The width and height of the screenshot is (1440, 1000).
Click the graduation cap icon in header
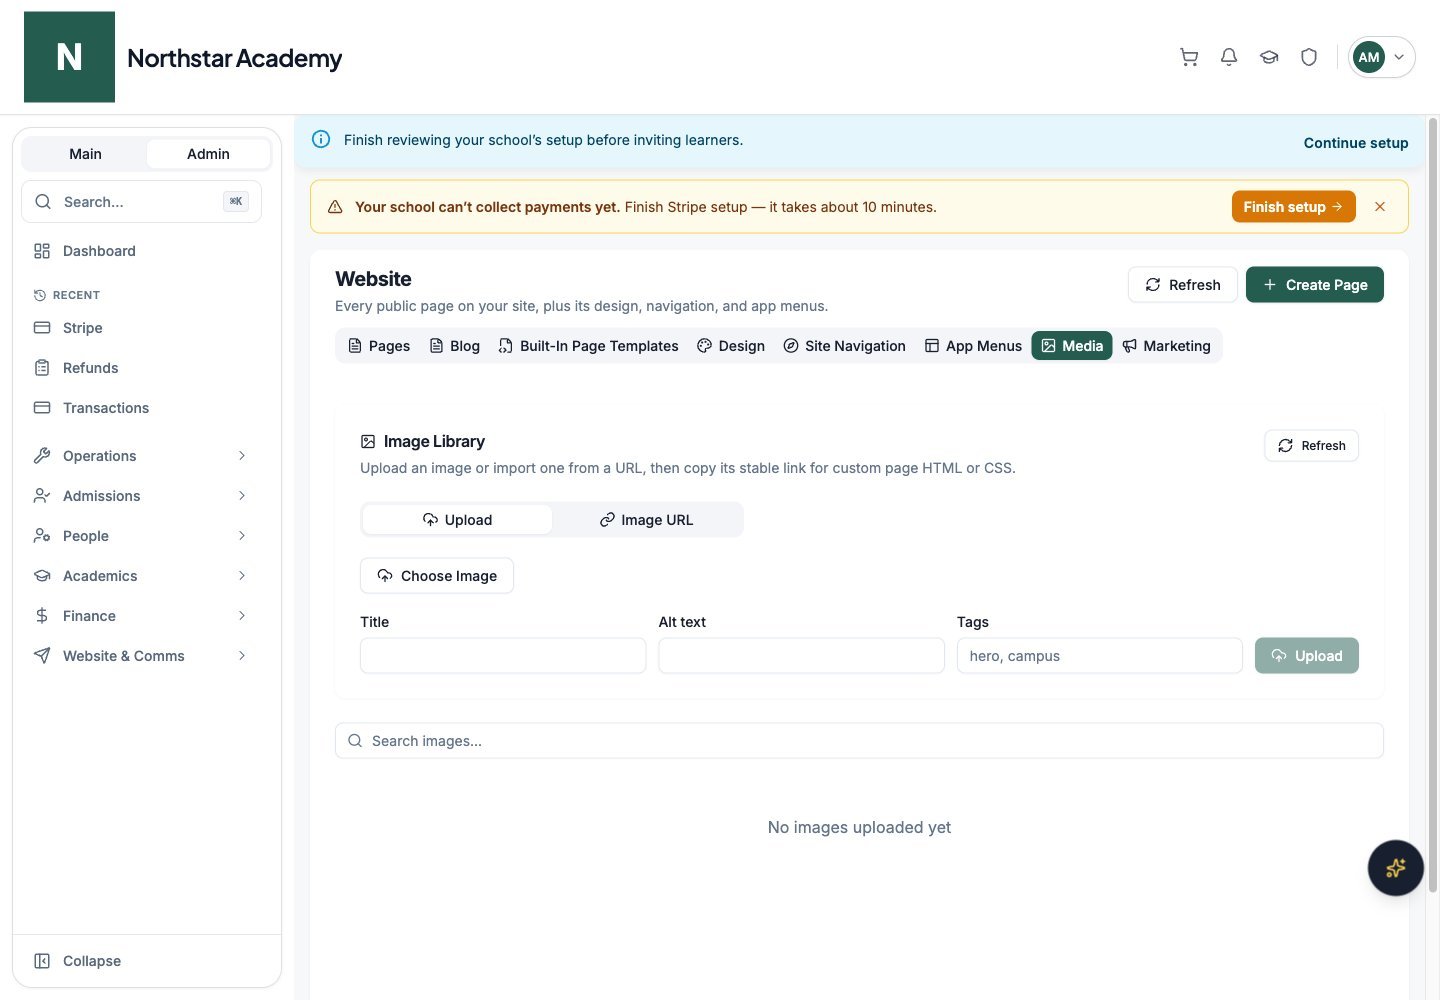point(1269,57)
